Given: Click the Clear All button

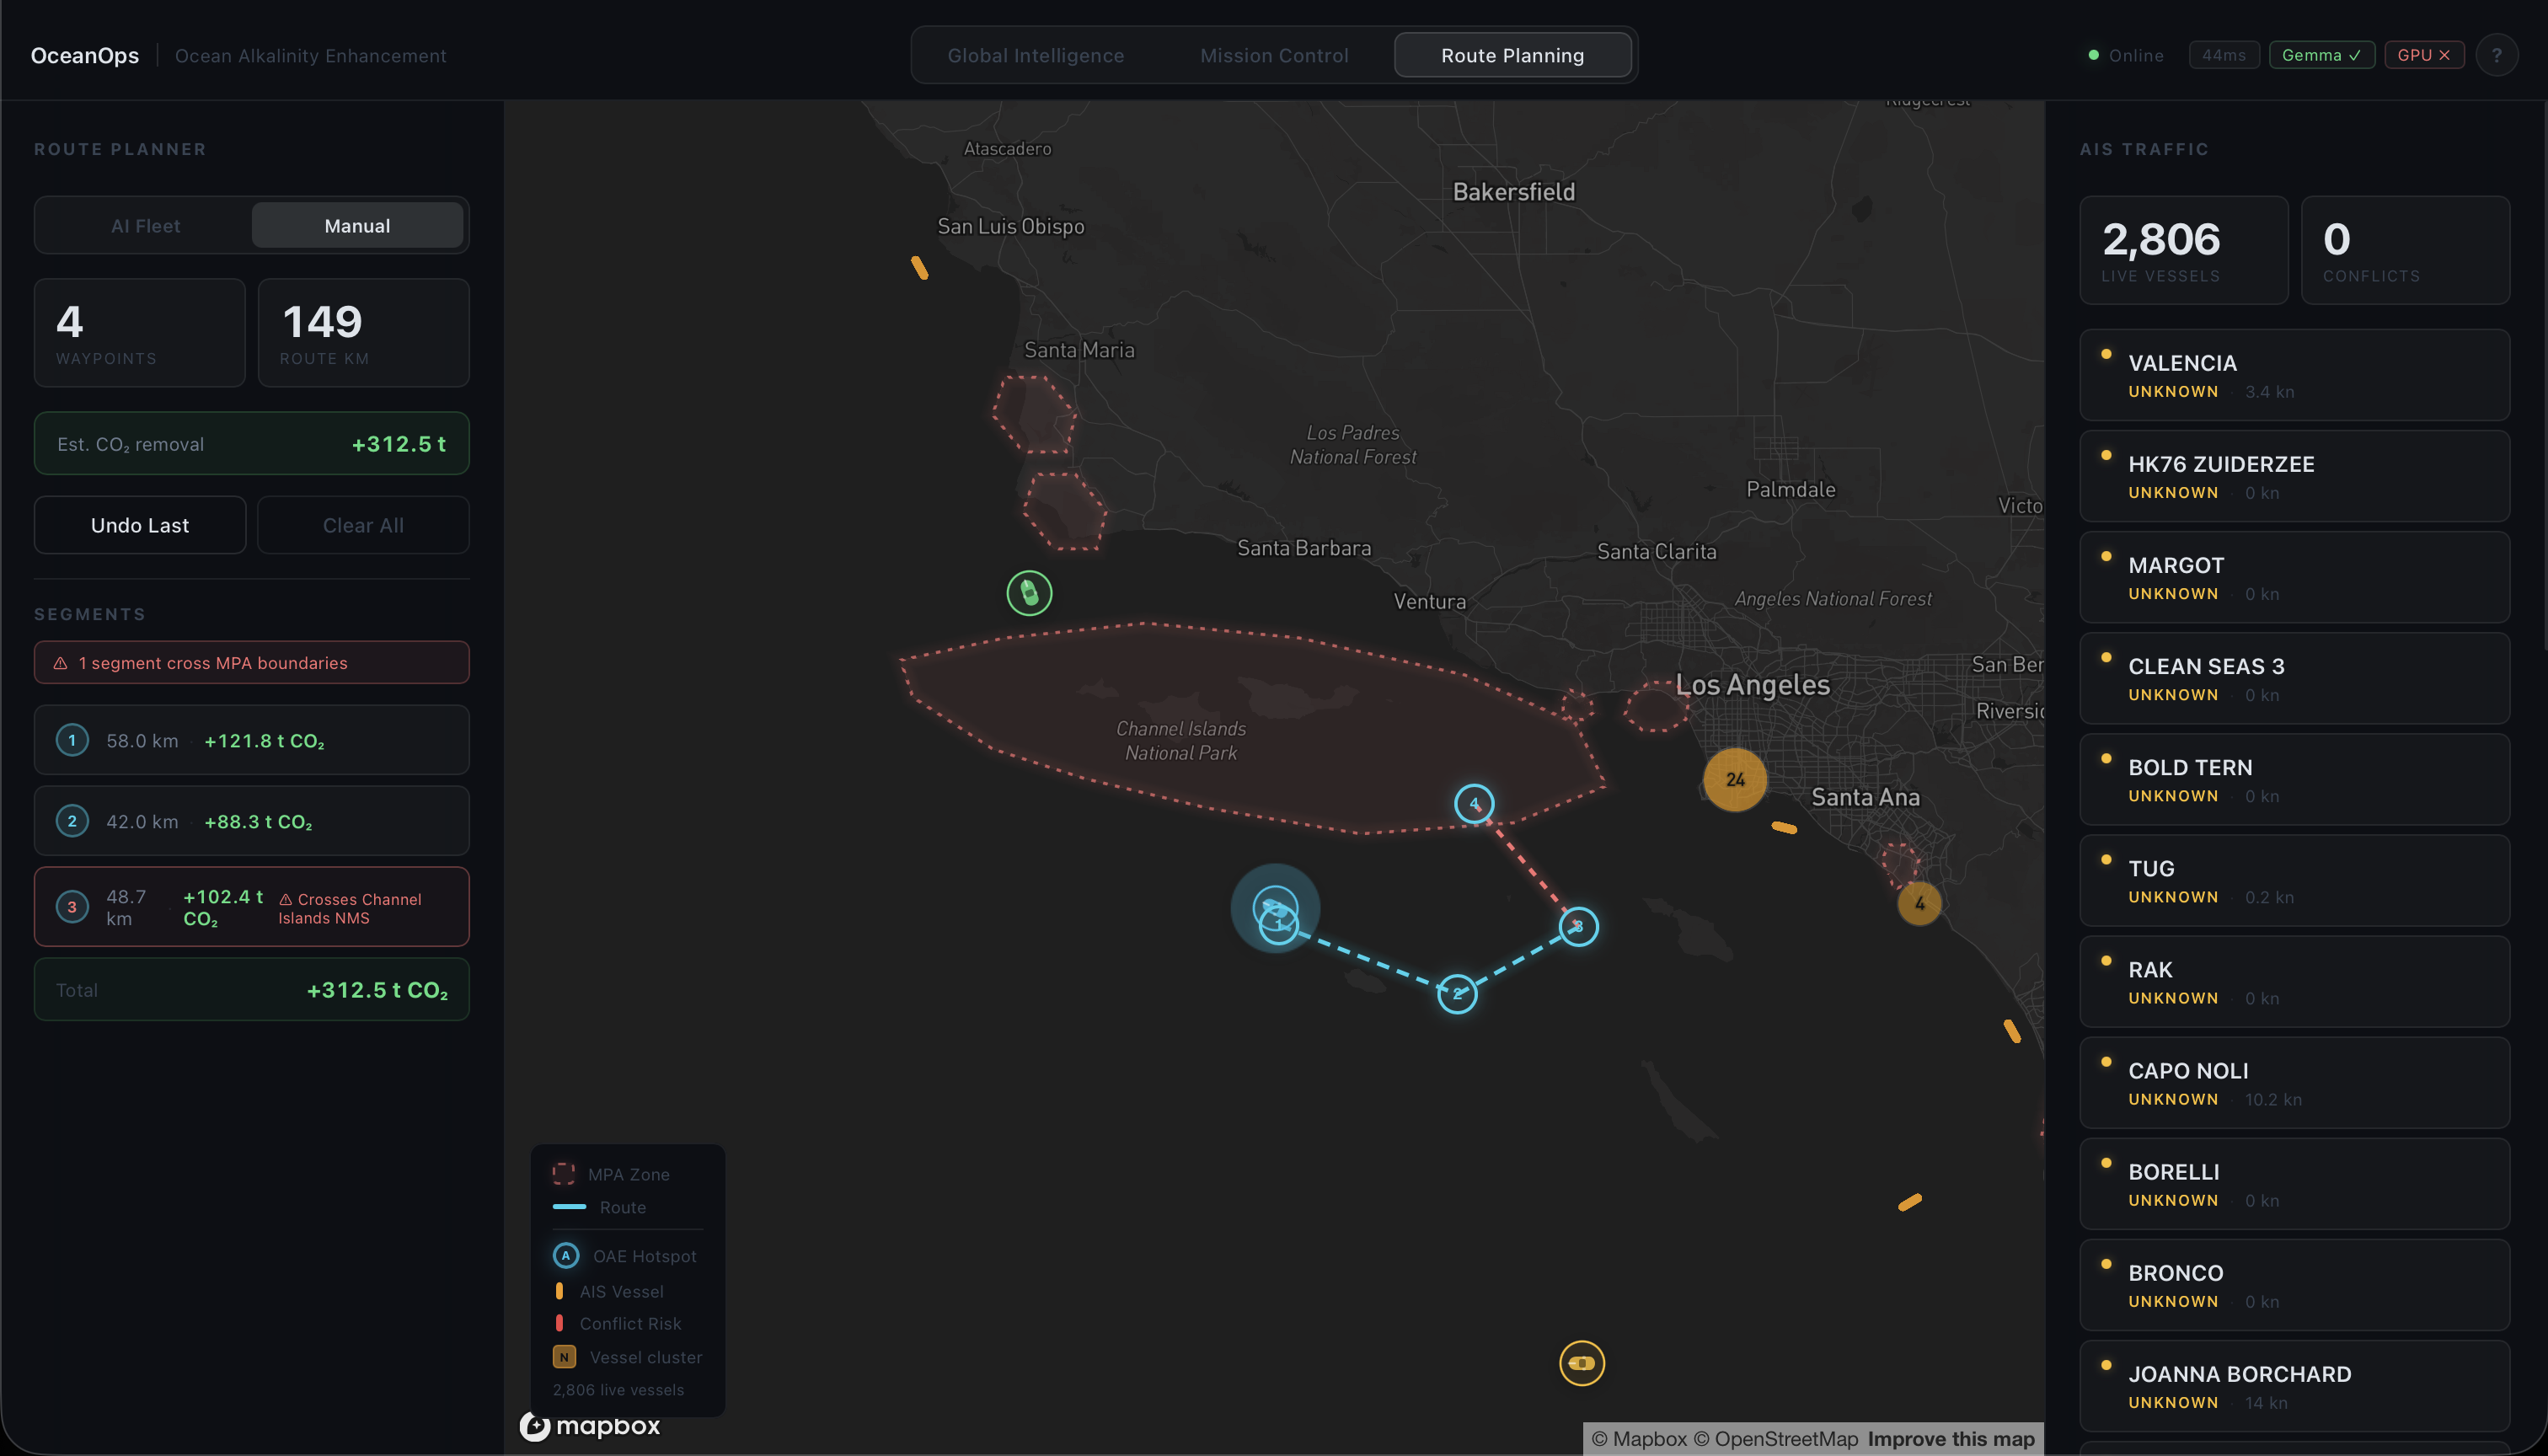Looking at the screenshot, I should pyautogui.click(x=363, y=525).
